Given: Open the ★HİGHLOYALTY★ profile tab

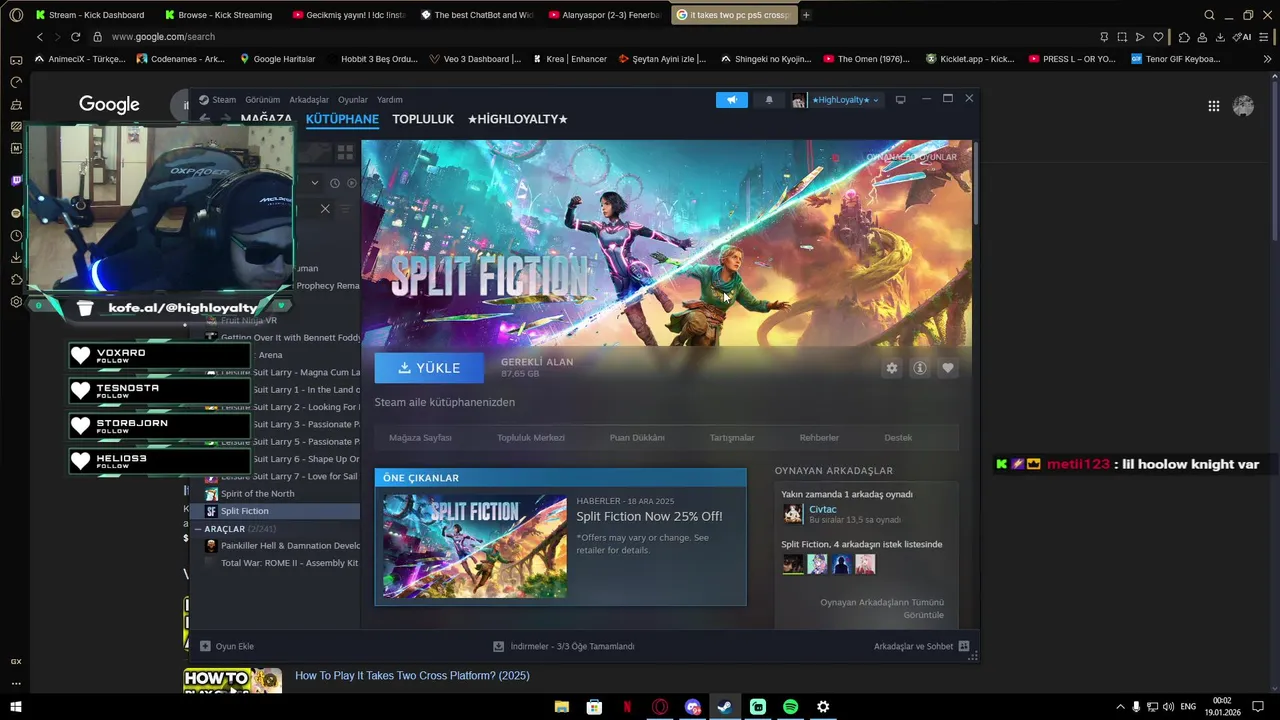Looking at the screenshot, I should point(518,119).
